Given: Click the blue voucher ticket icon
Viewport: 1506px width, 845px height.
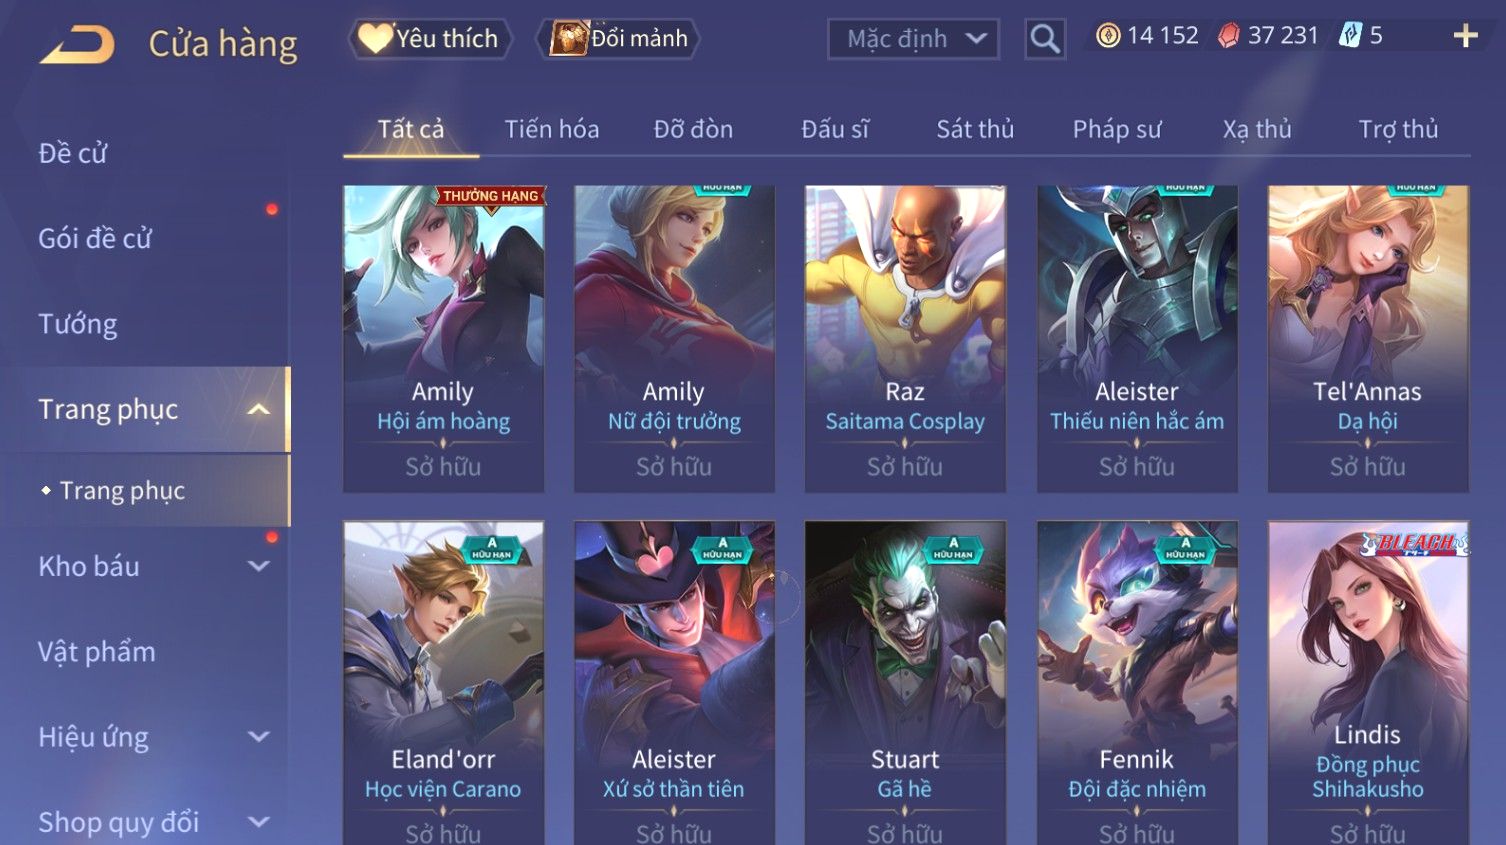Looking at the screenshot, I should point(1350,36).
